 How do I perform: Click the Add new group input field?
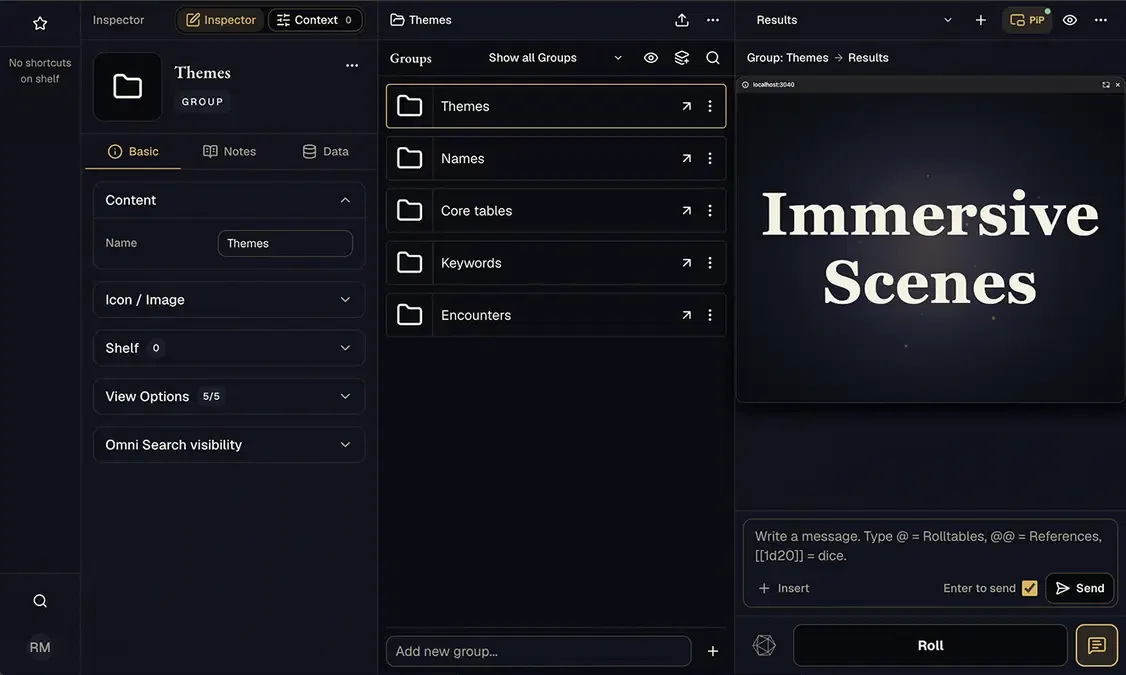click(539, 651)
